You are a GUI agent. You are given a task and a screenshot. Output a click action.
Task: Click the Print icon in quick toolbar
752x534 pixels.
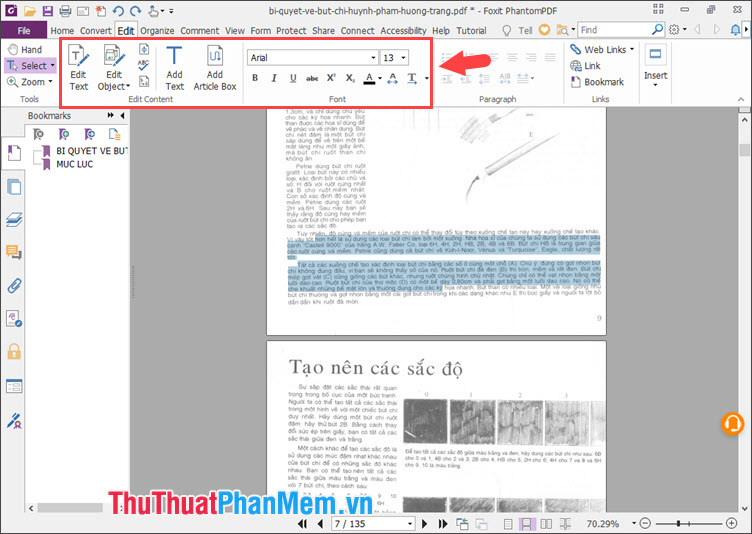click(x=65, y=10)
